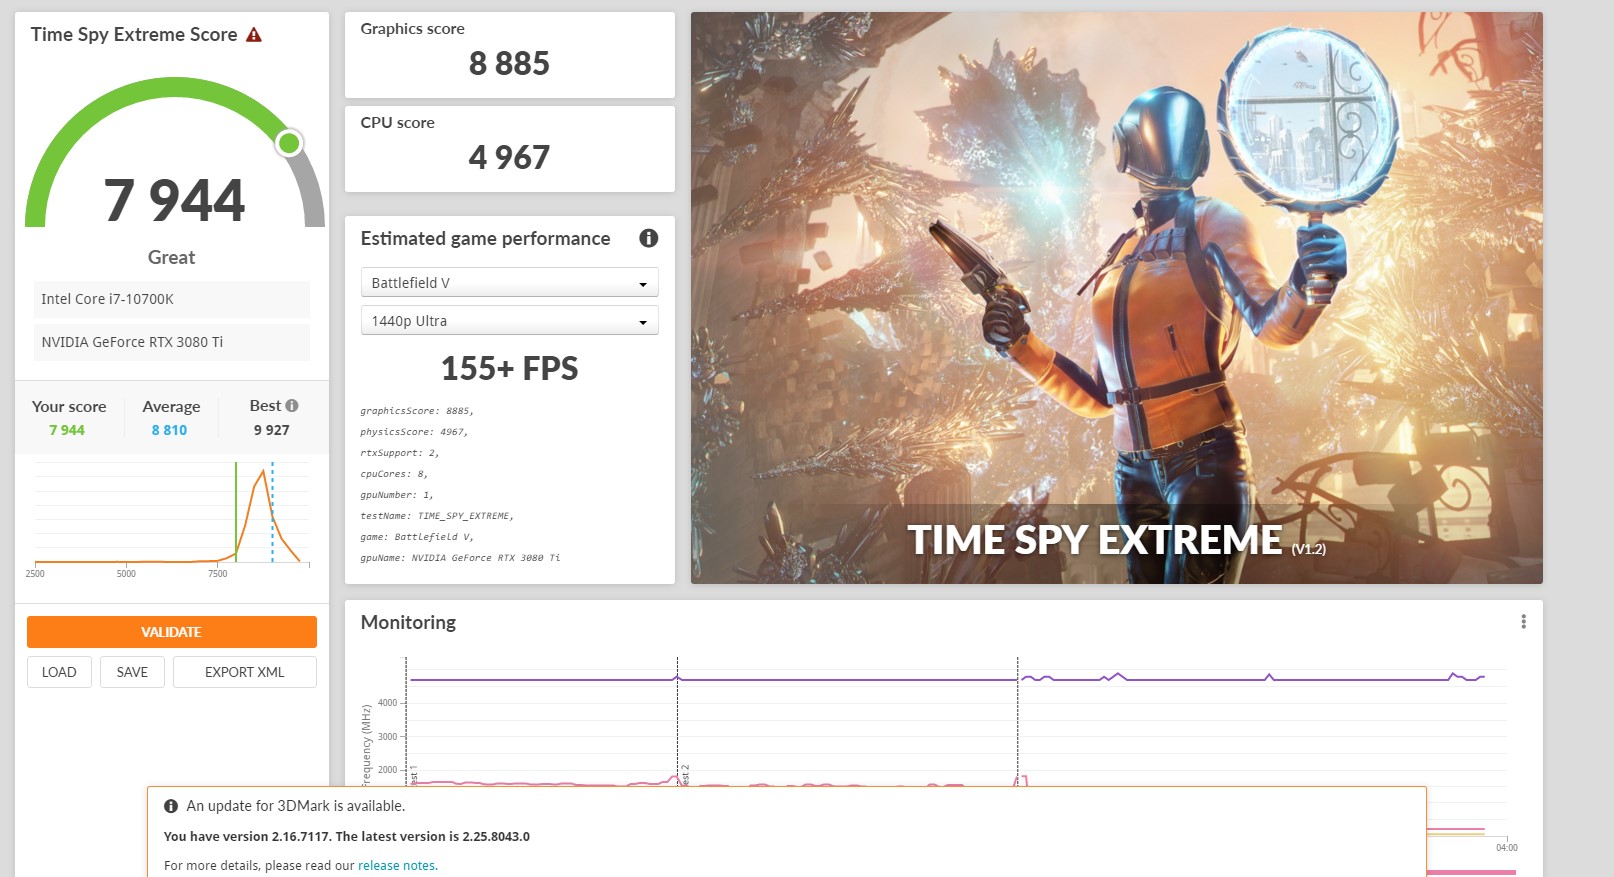Click Your score value 7 944 under the label
The image size is (1614, 877).
tap(67, 430)
